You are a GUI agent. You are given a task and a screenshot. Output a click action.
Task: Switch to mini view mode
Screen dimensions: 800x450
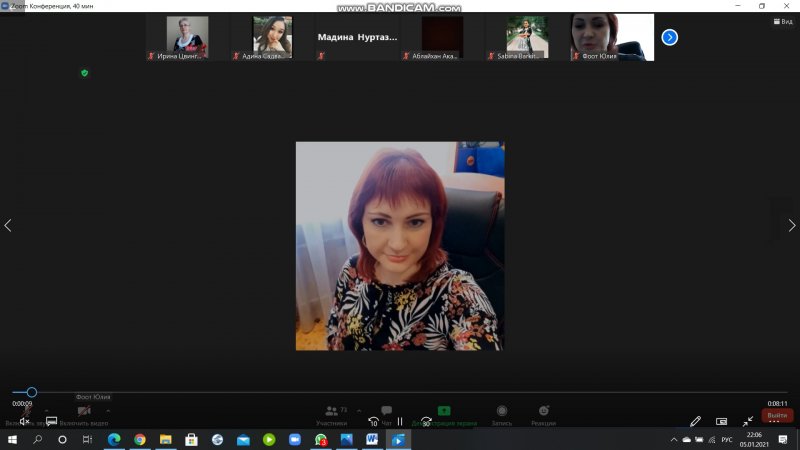click(x=721, y=421)
